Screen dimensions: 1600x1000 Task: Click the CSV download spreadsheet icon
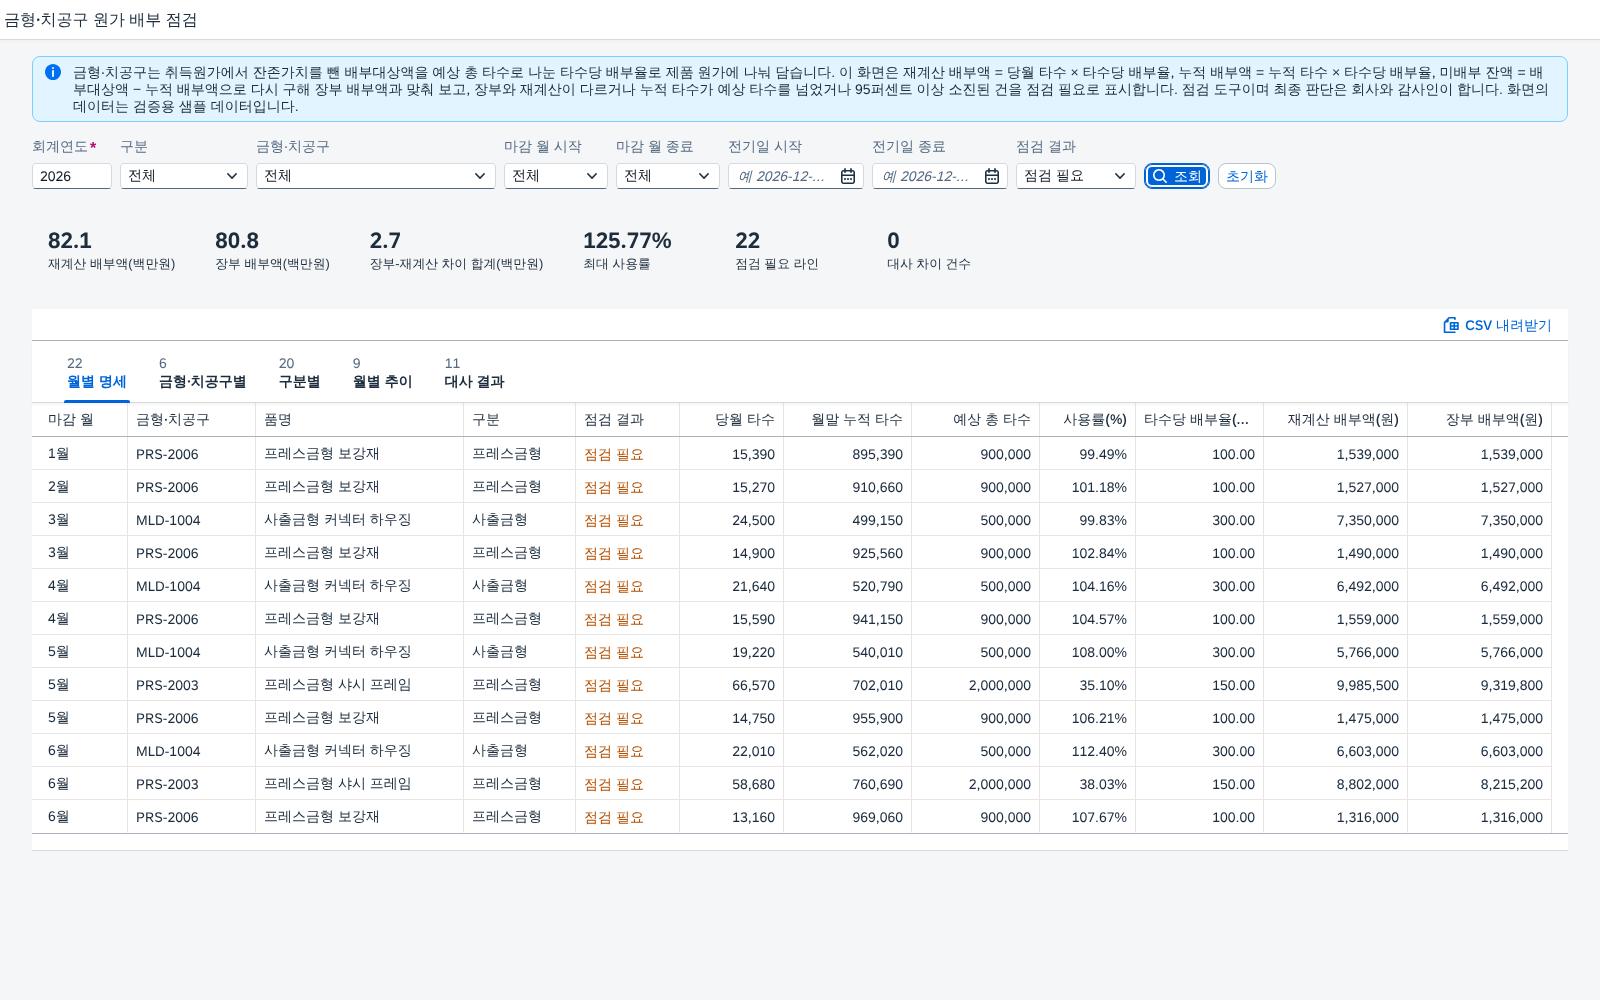point(1451,325)
